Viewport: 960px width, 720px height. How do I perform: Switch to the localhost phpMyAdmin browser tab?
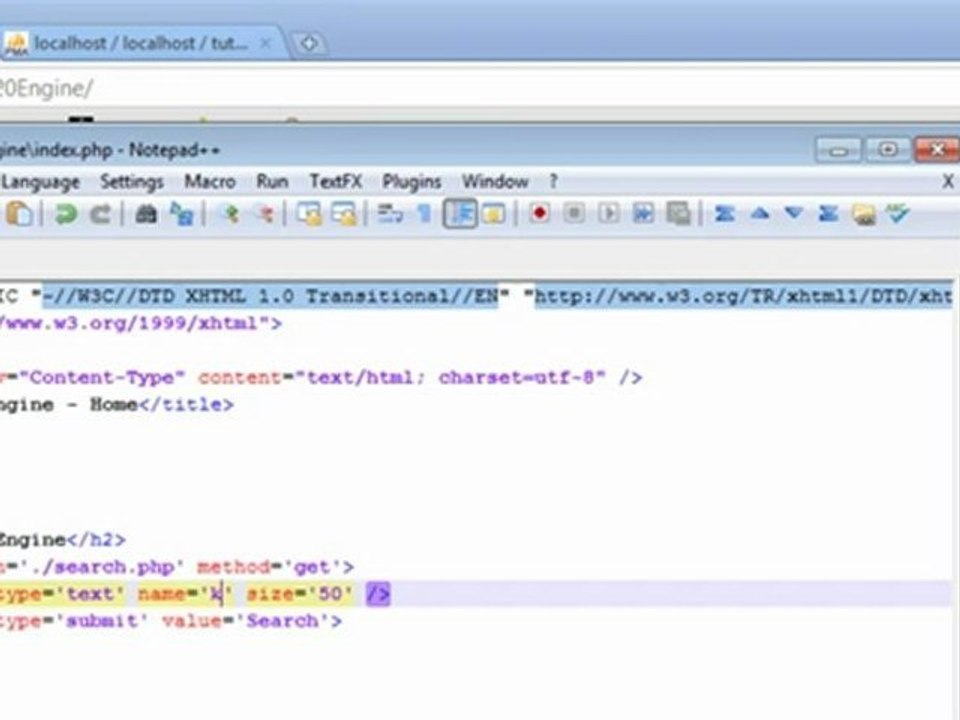(x=141, y=43)
